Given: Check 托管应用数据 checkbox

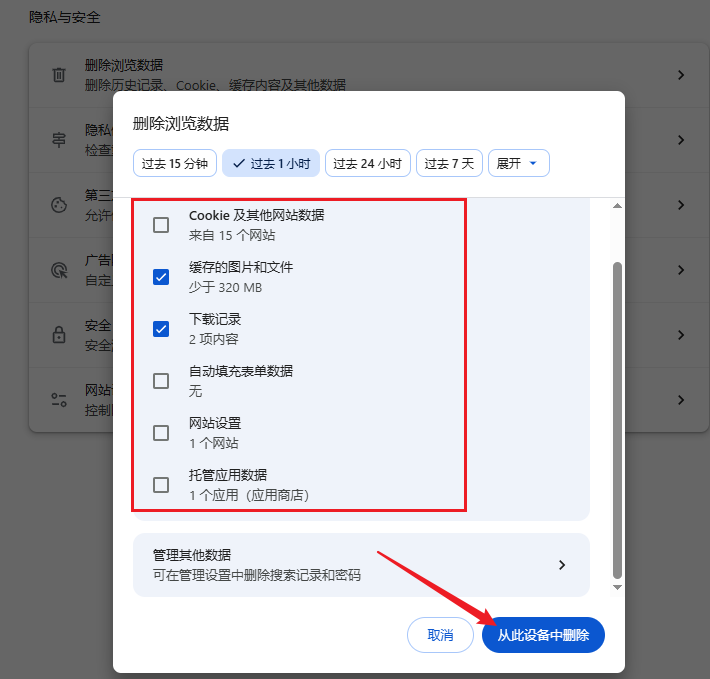Looking at the screenshot, I should click(x=161, y=485).
